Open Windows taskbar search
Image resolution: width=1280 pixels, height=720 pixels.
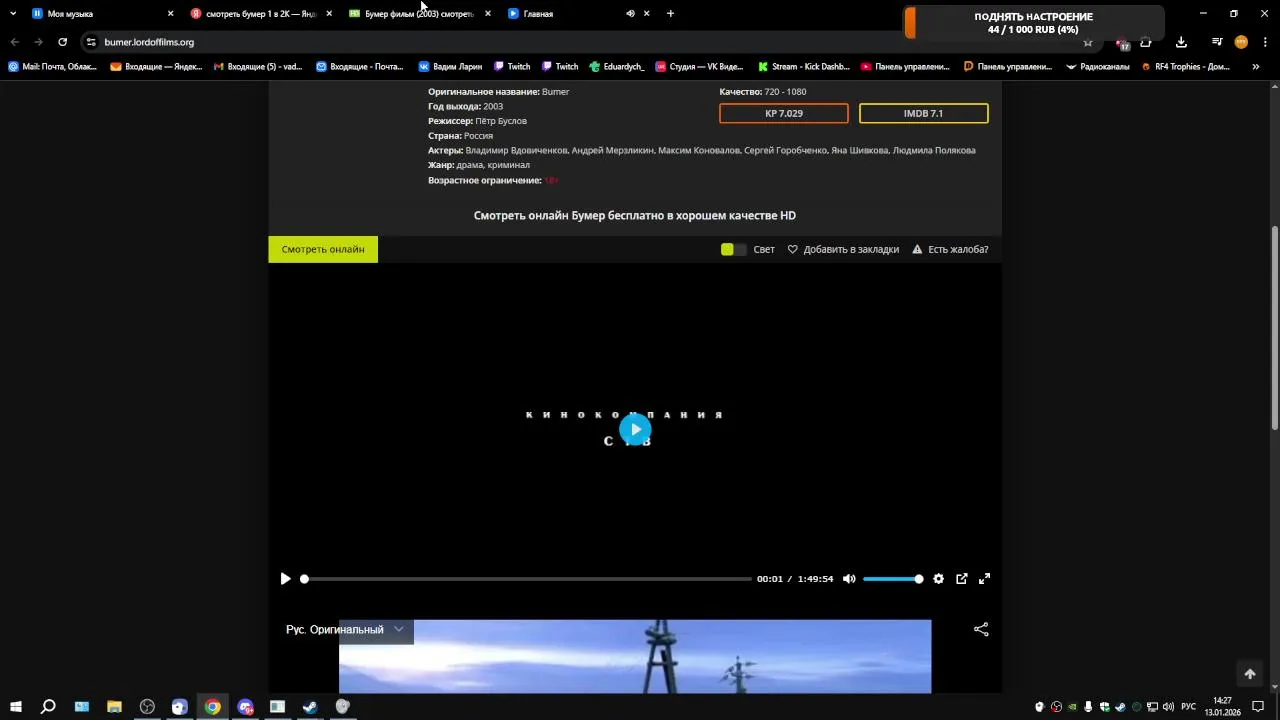48,707
